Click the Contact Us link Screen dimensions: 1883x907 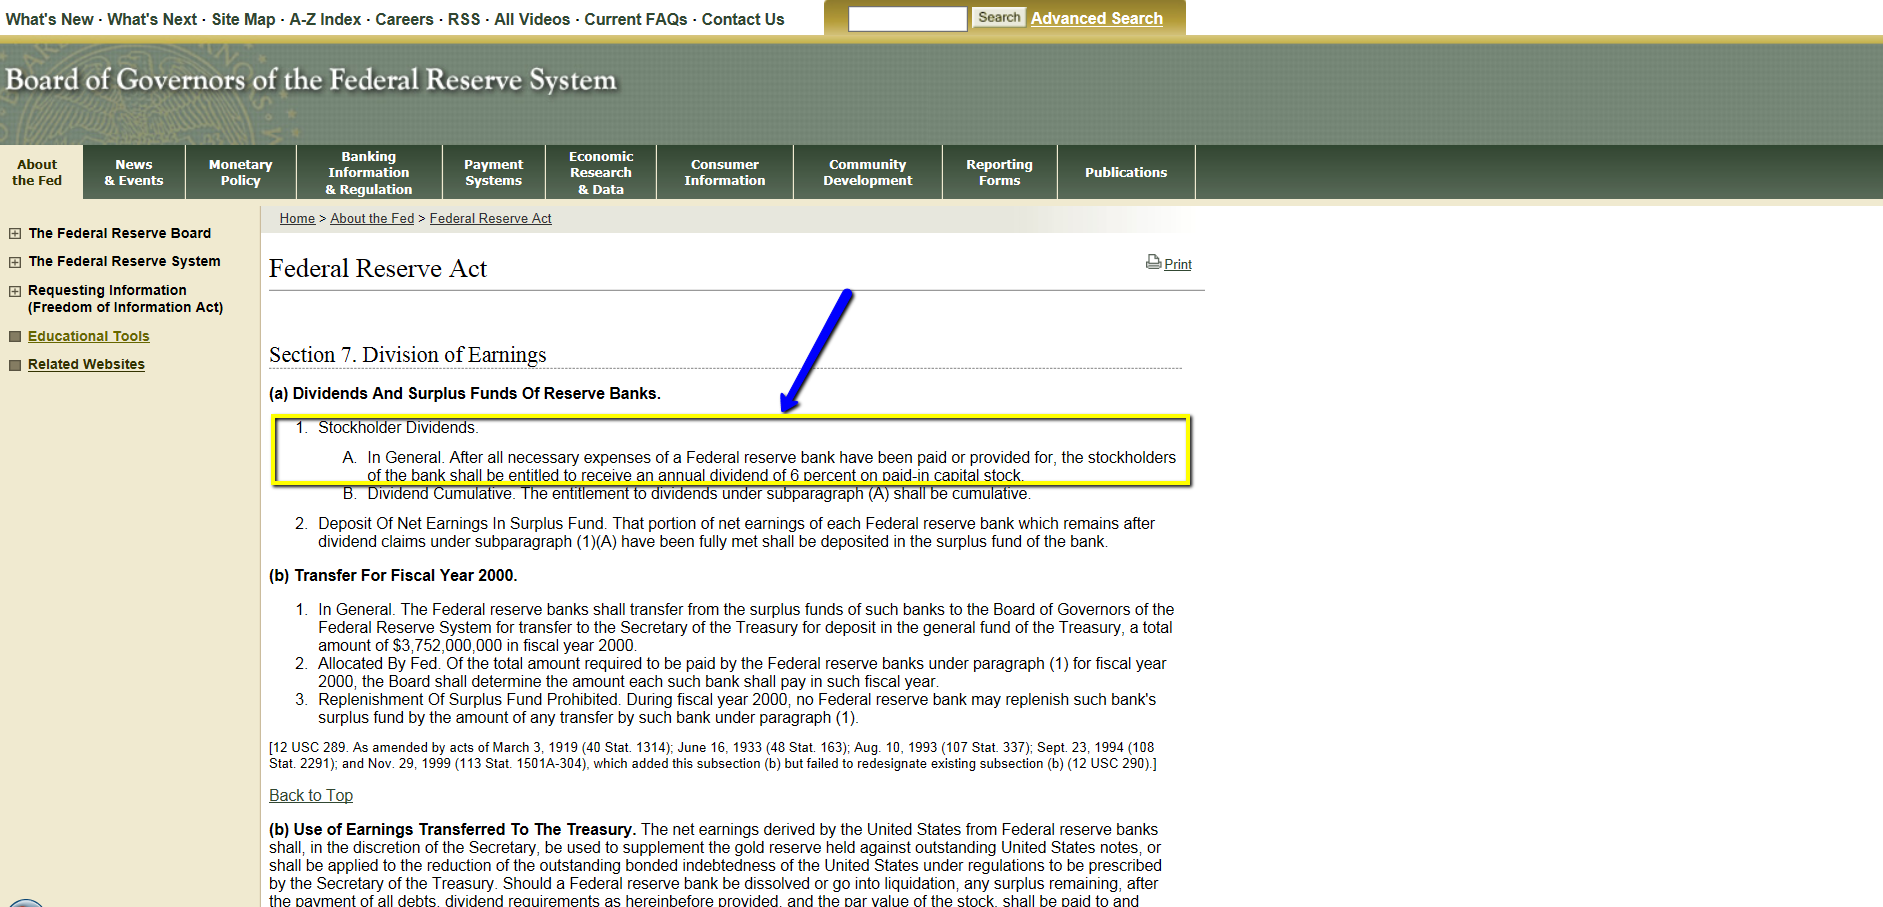(x=743, y=19)
